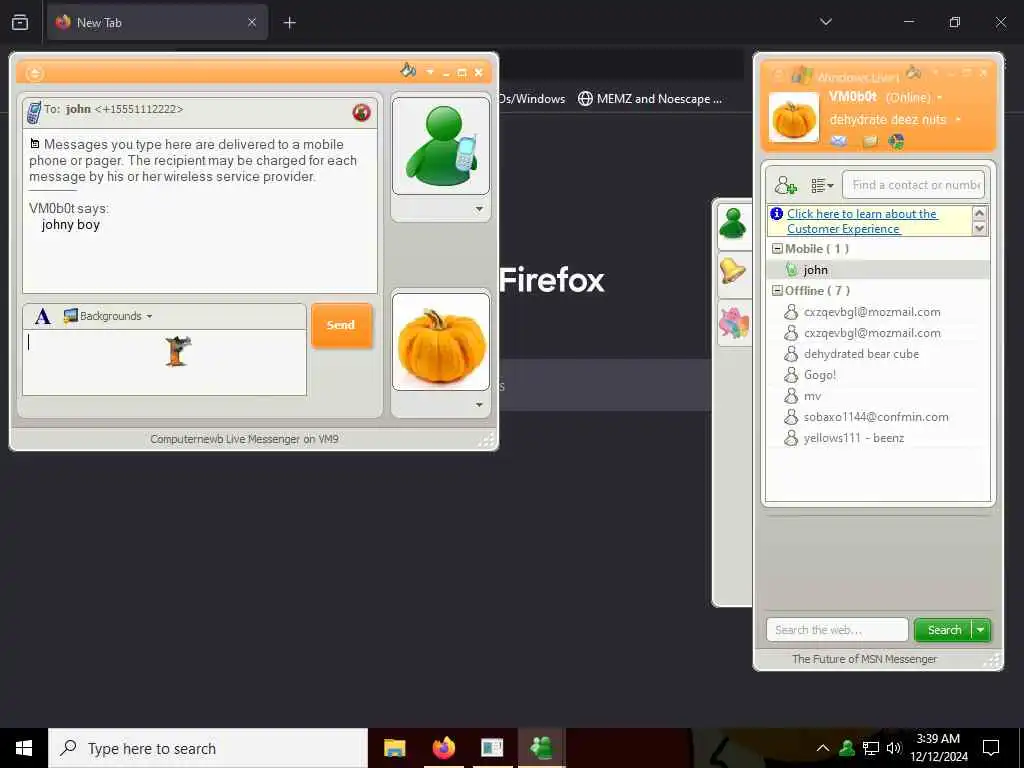Open a new Firefox tab with plus
This screenshot has width=1024, height=768.
(289, 23)
